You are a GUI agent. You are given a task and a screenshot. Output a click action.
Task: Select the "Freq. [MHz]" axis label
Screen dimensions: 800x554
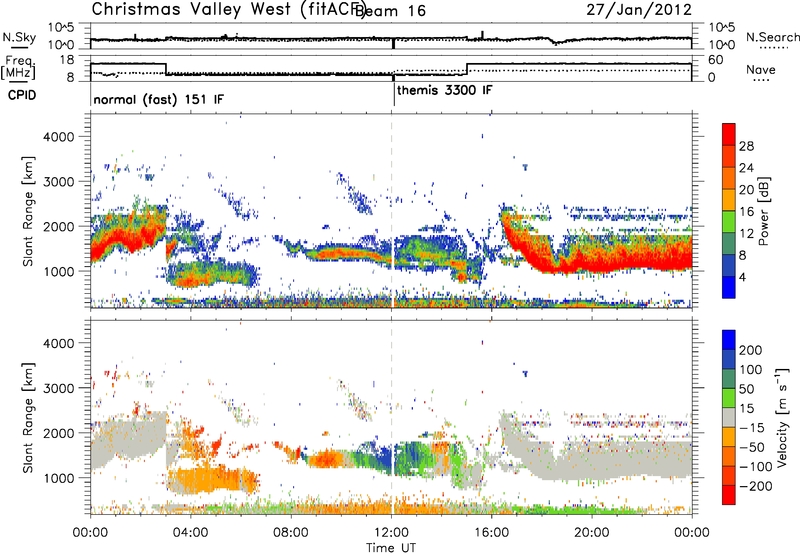tap(18, 68)
